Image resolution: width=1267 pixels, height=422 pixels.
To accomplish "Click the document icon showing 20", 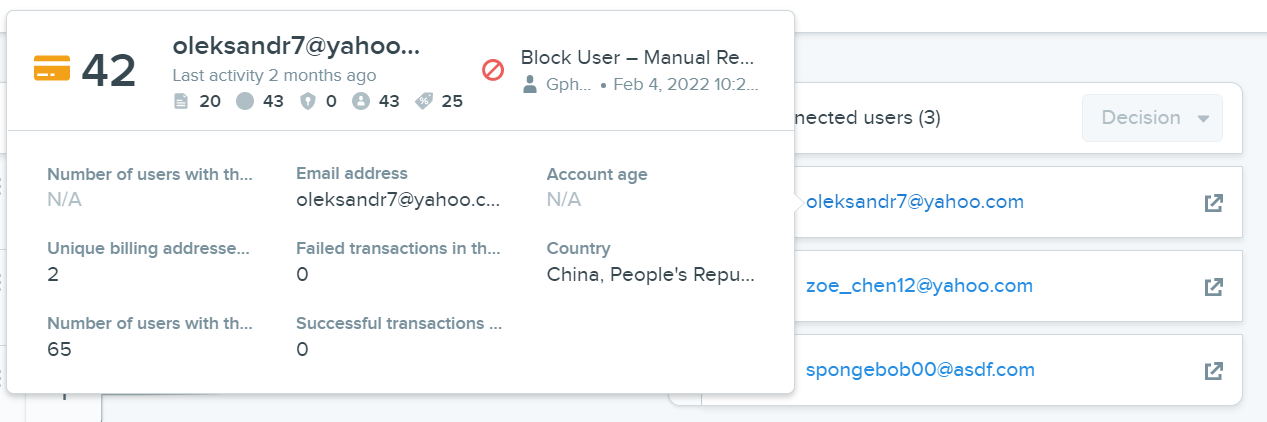I will point(181,101).
